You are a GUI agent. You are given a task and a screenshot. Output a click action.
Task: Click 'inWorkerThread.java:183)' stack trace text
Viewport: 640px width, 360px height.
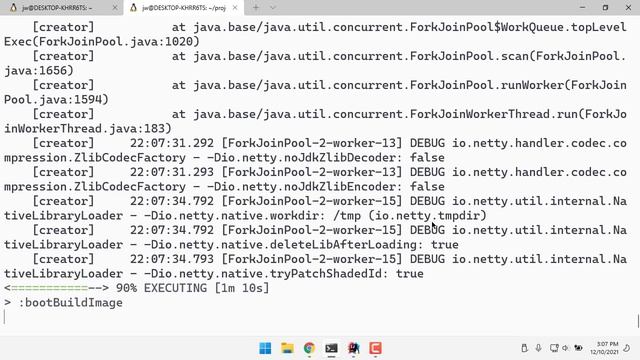(88, 129)
